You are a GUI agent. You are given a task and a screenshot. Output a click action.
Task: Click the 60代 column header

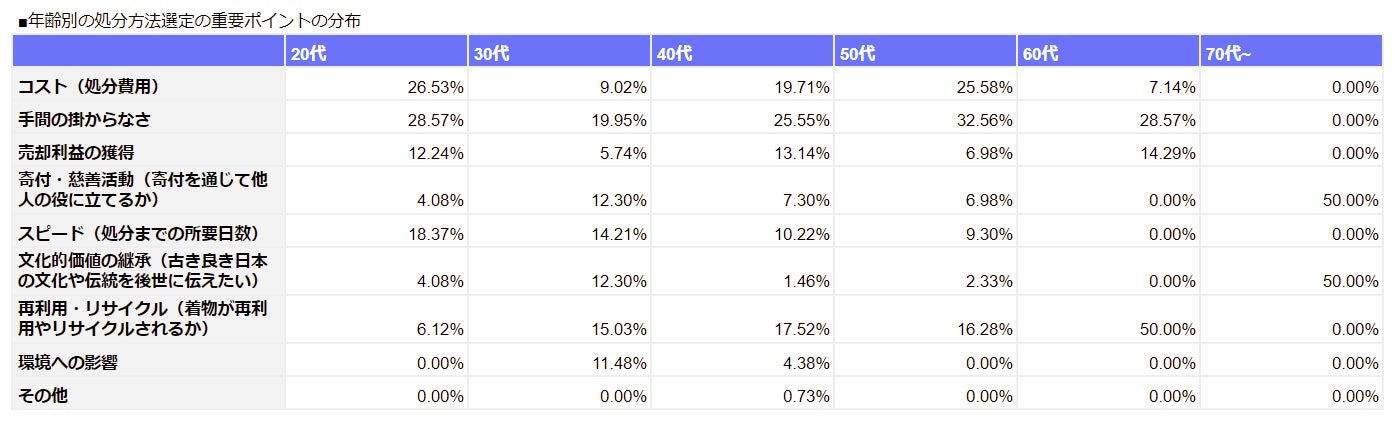tap(1040, 54)
